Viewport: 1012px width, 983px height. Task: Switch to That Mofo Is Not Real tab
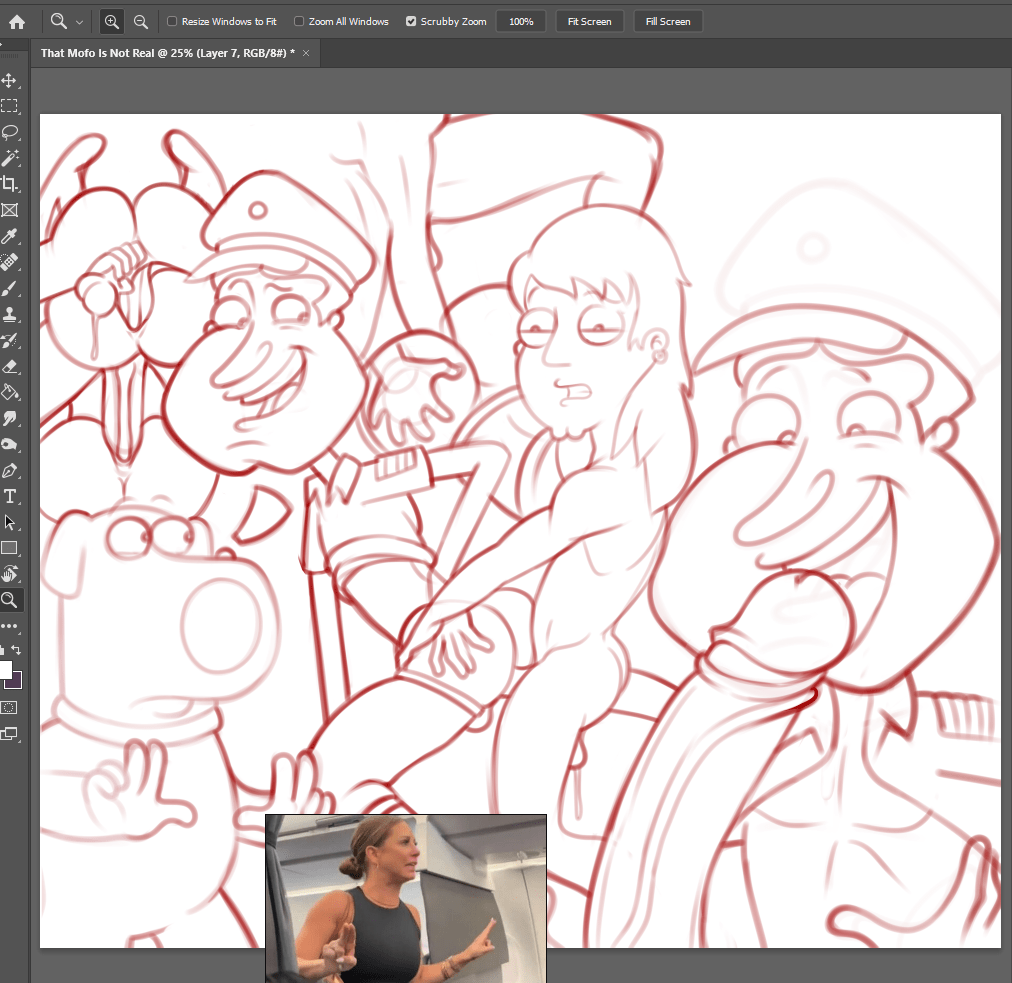[167, 53]
